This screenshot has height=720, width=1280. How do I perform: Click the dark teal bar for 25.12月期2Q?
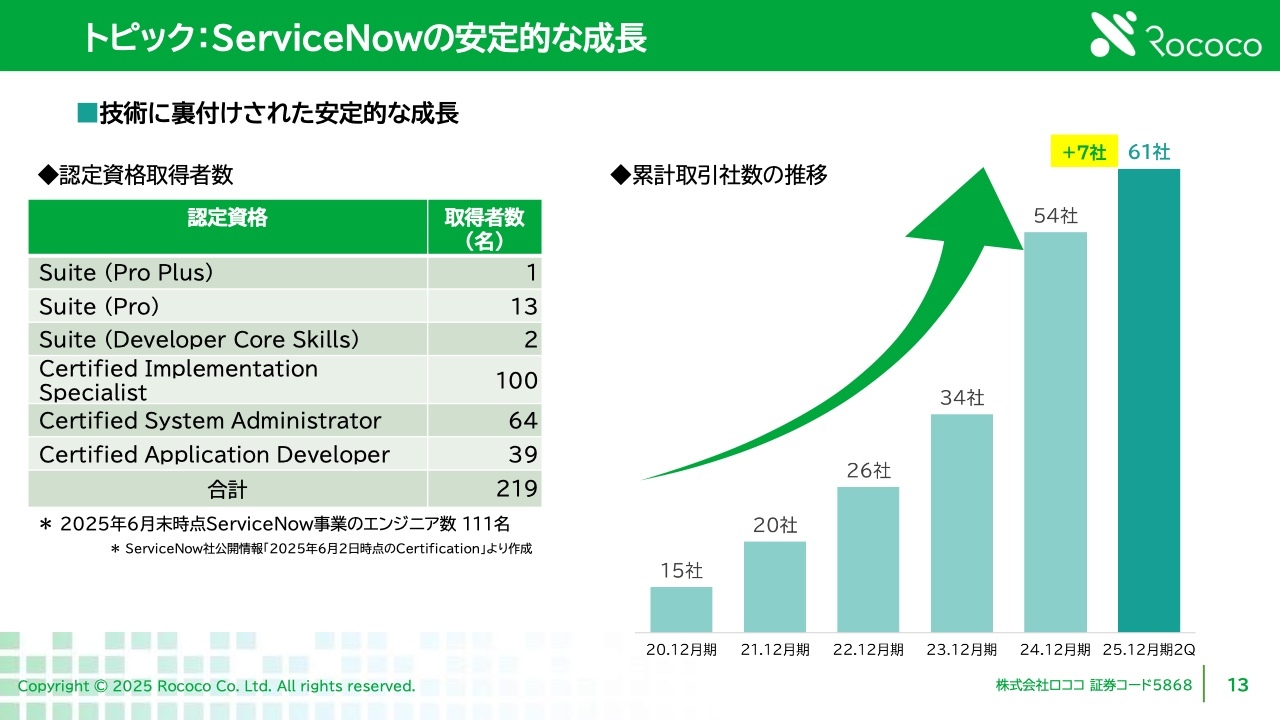tap(1149, 400)
